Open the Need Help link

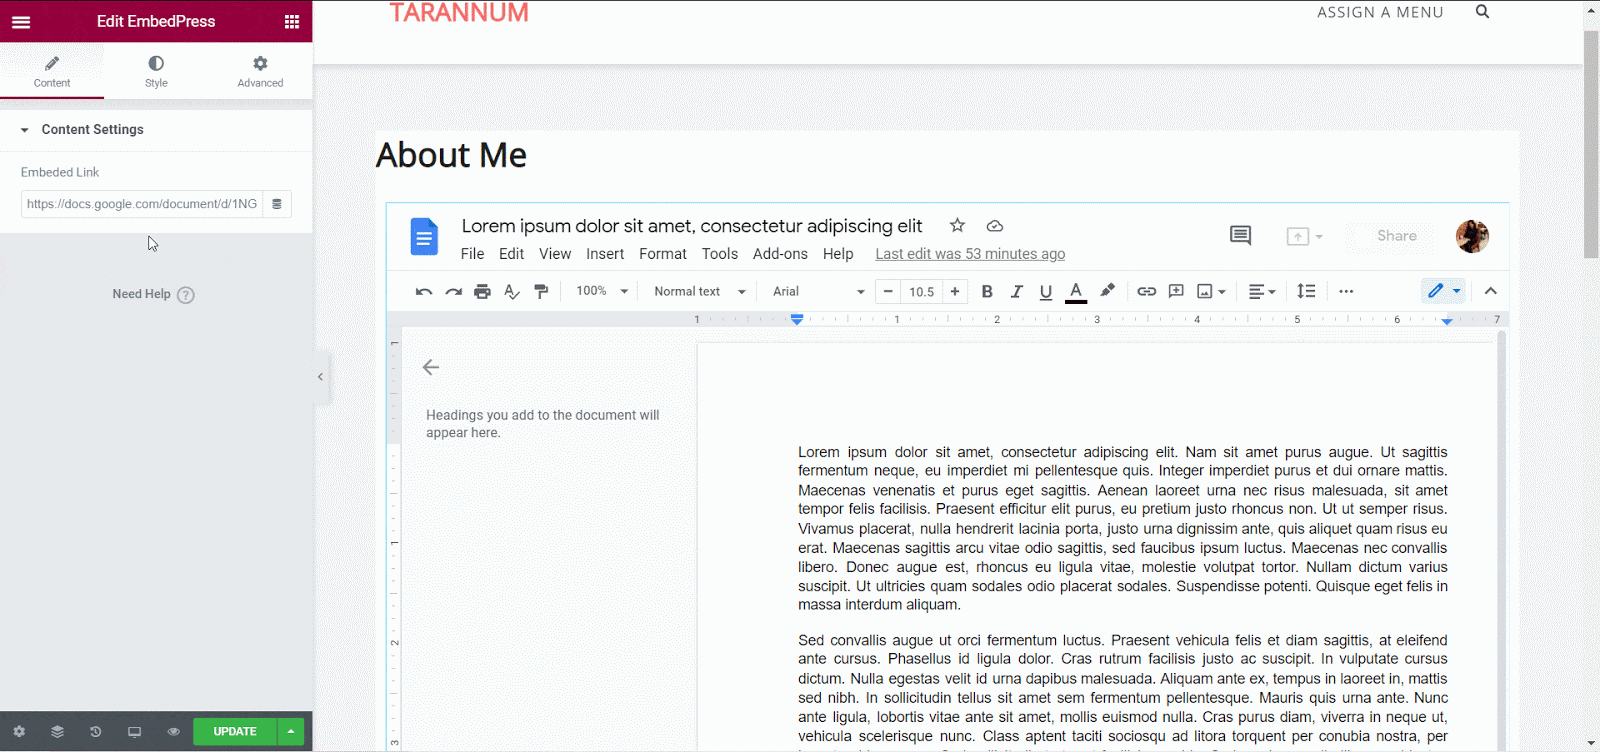coord(153,294)
